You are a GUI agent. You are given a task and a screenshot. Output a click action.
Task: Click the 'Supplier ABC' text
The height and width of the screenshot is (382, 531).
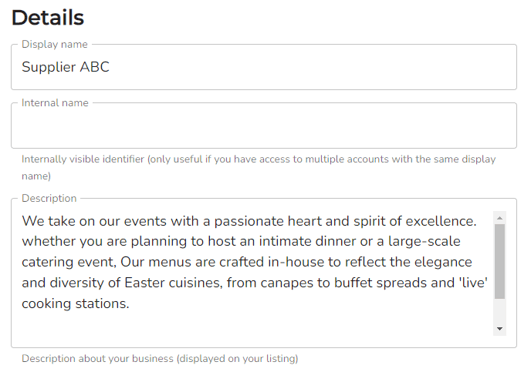click(65, 67)
